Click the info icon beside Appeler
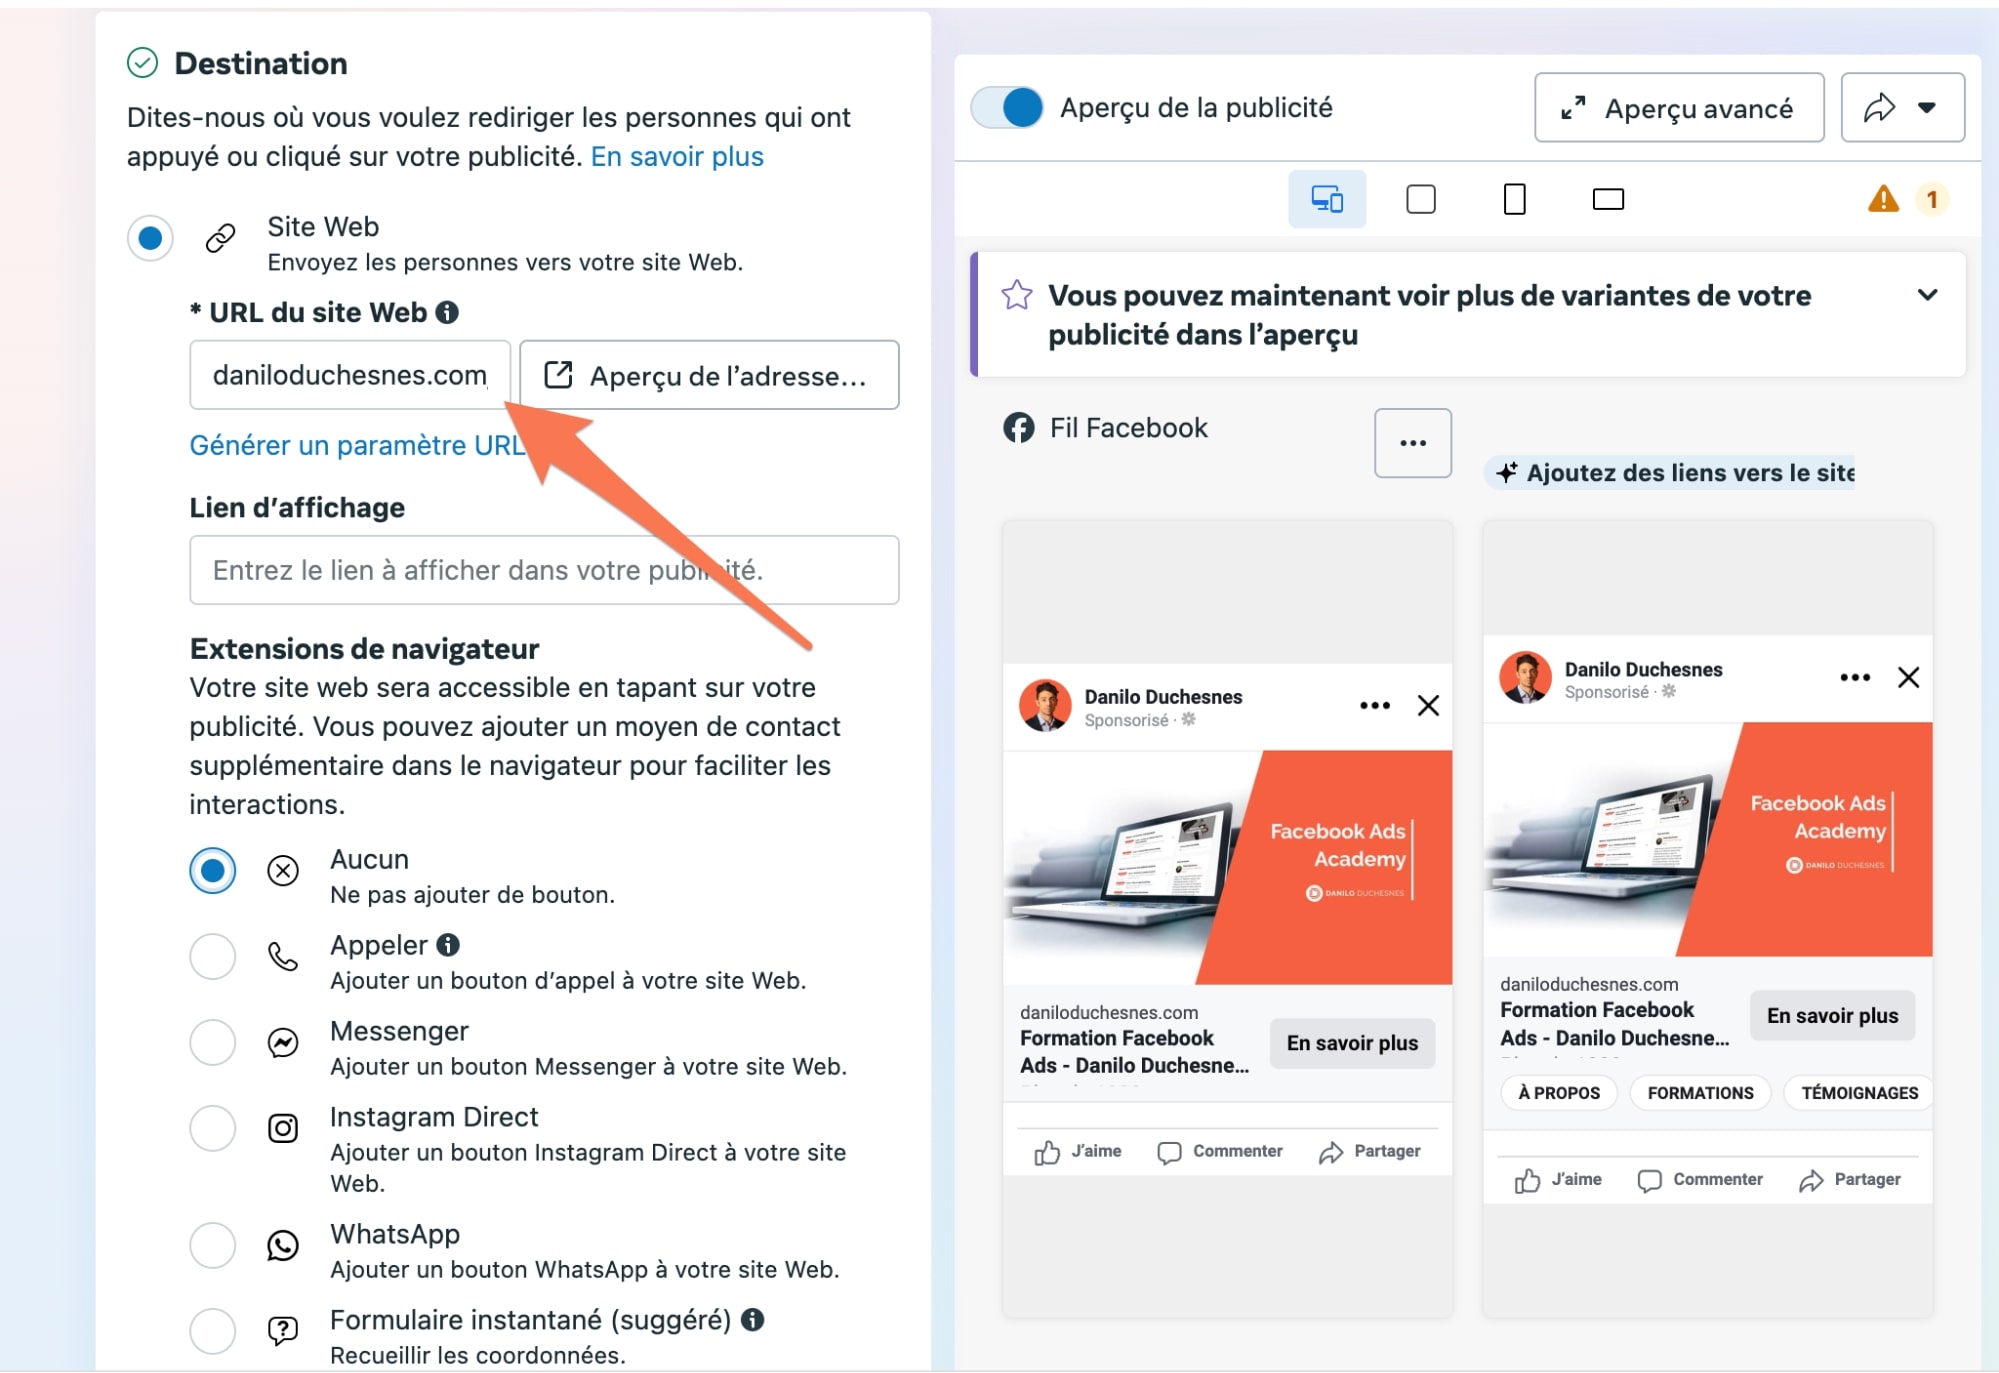 point(448,944)
